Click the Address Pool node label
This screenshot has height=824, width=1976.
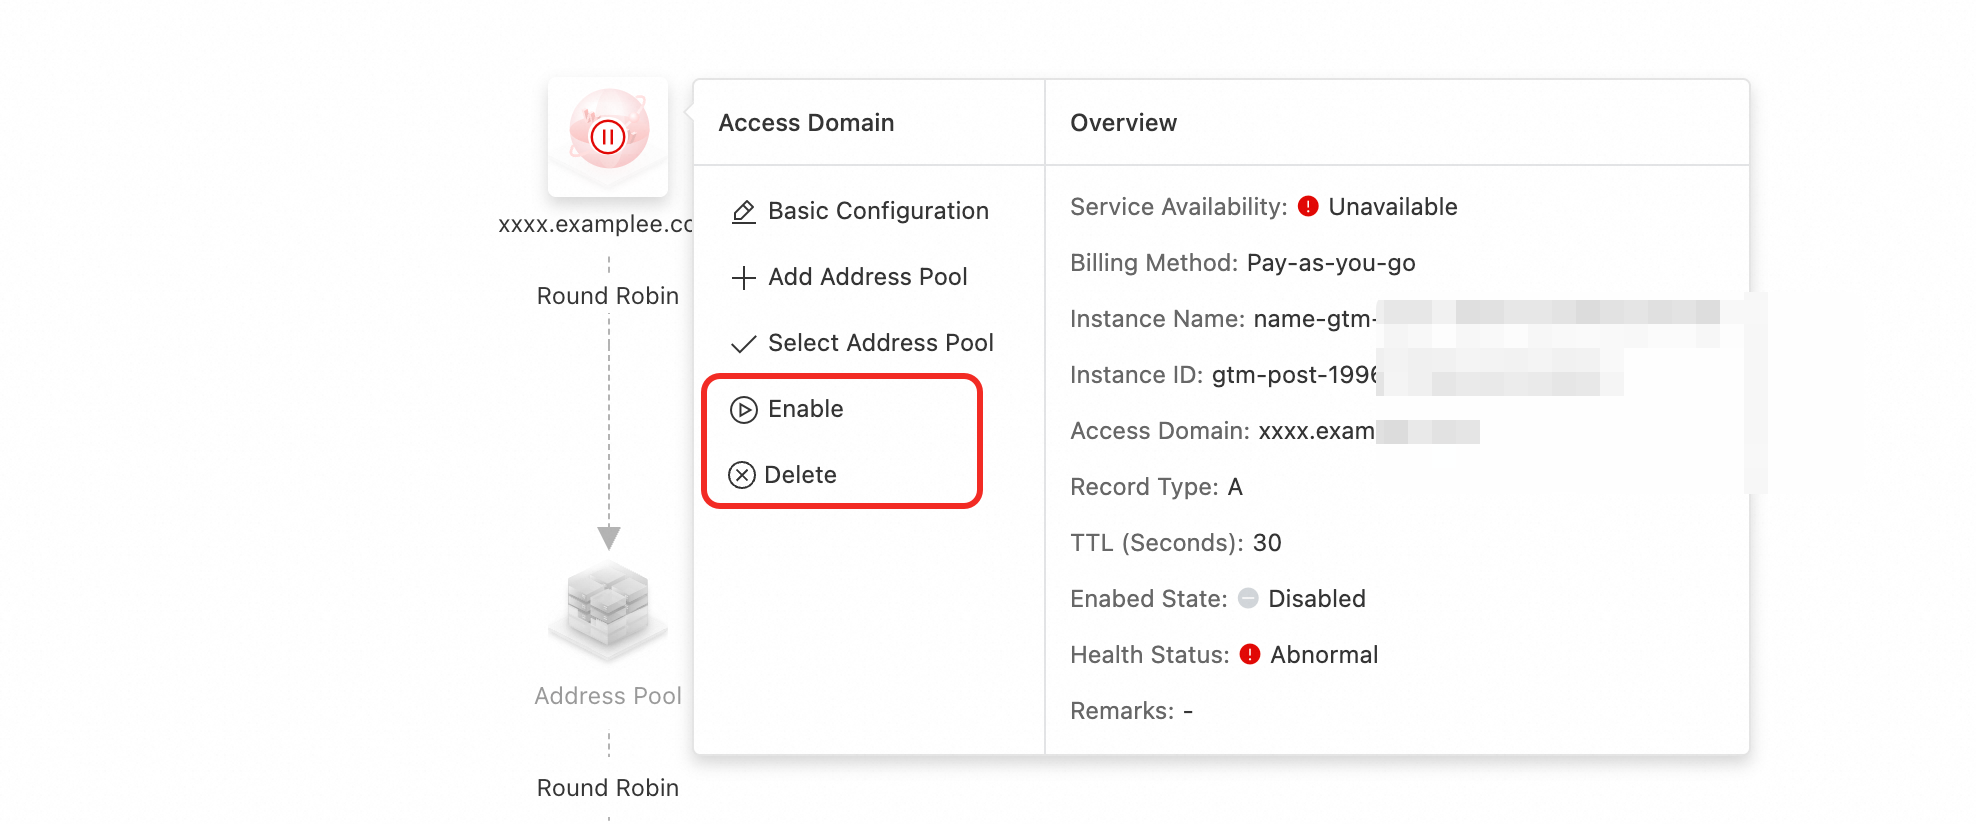tap(608, 696)
